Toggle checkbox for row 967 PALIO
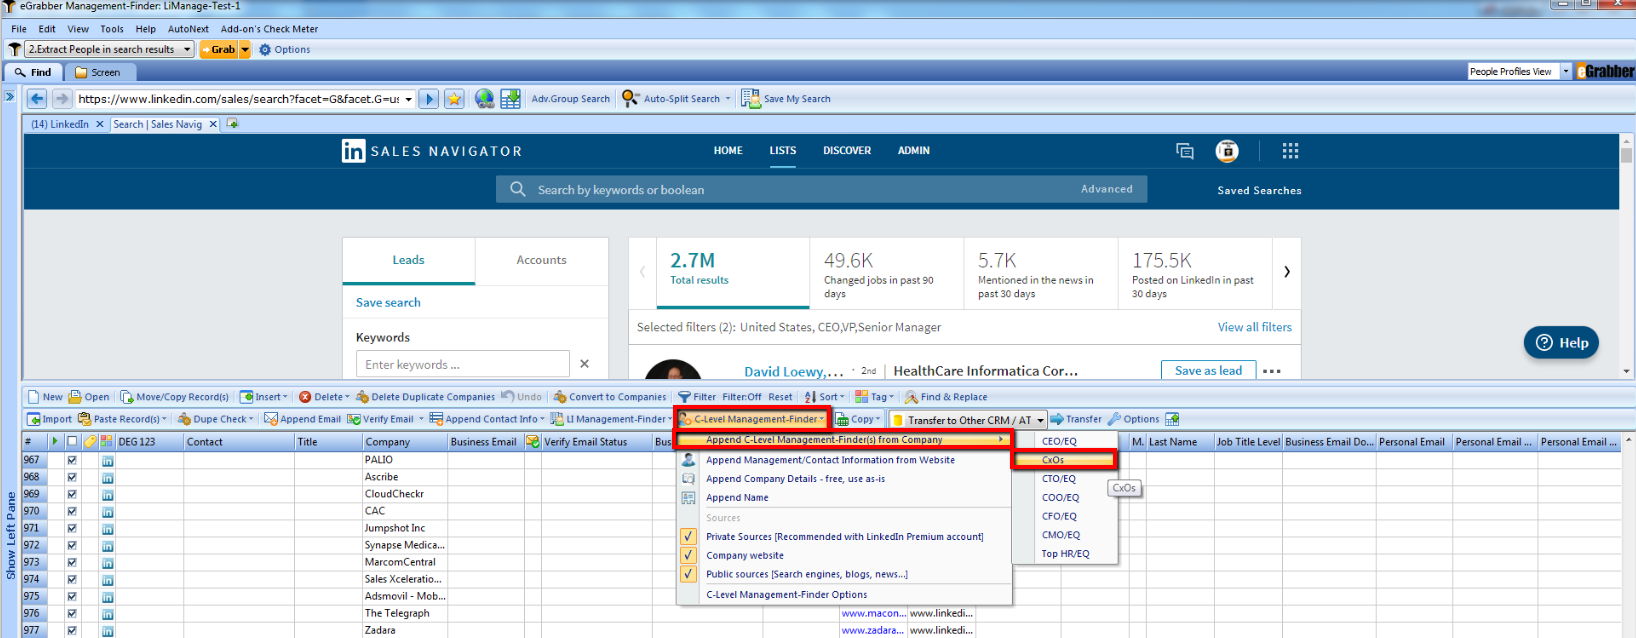This screenshot has width=1636, height=638. pyautogui.click(x=72, y=461)
